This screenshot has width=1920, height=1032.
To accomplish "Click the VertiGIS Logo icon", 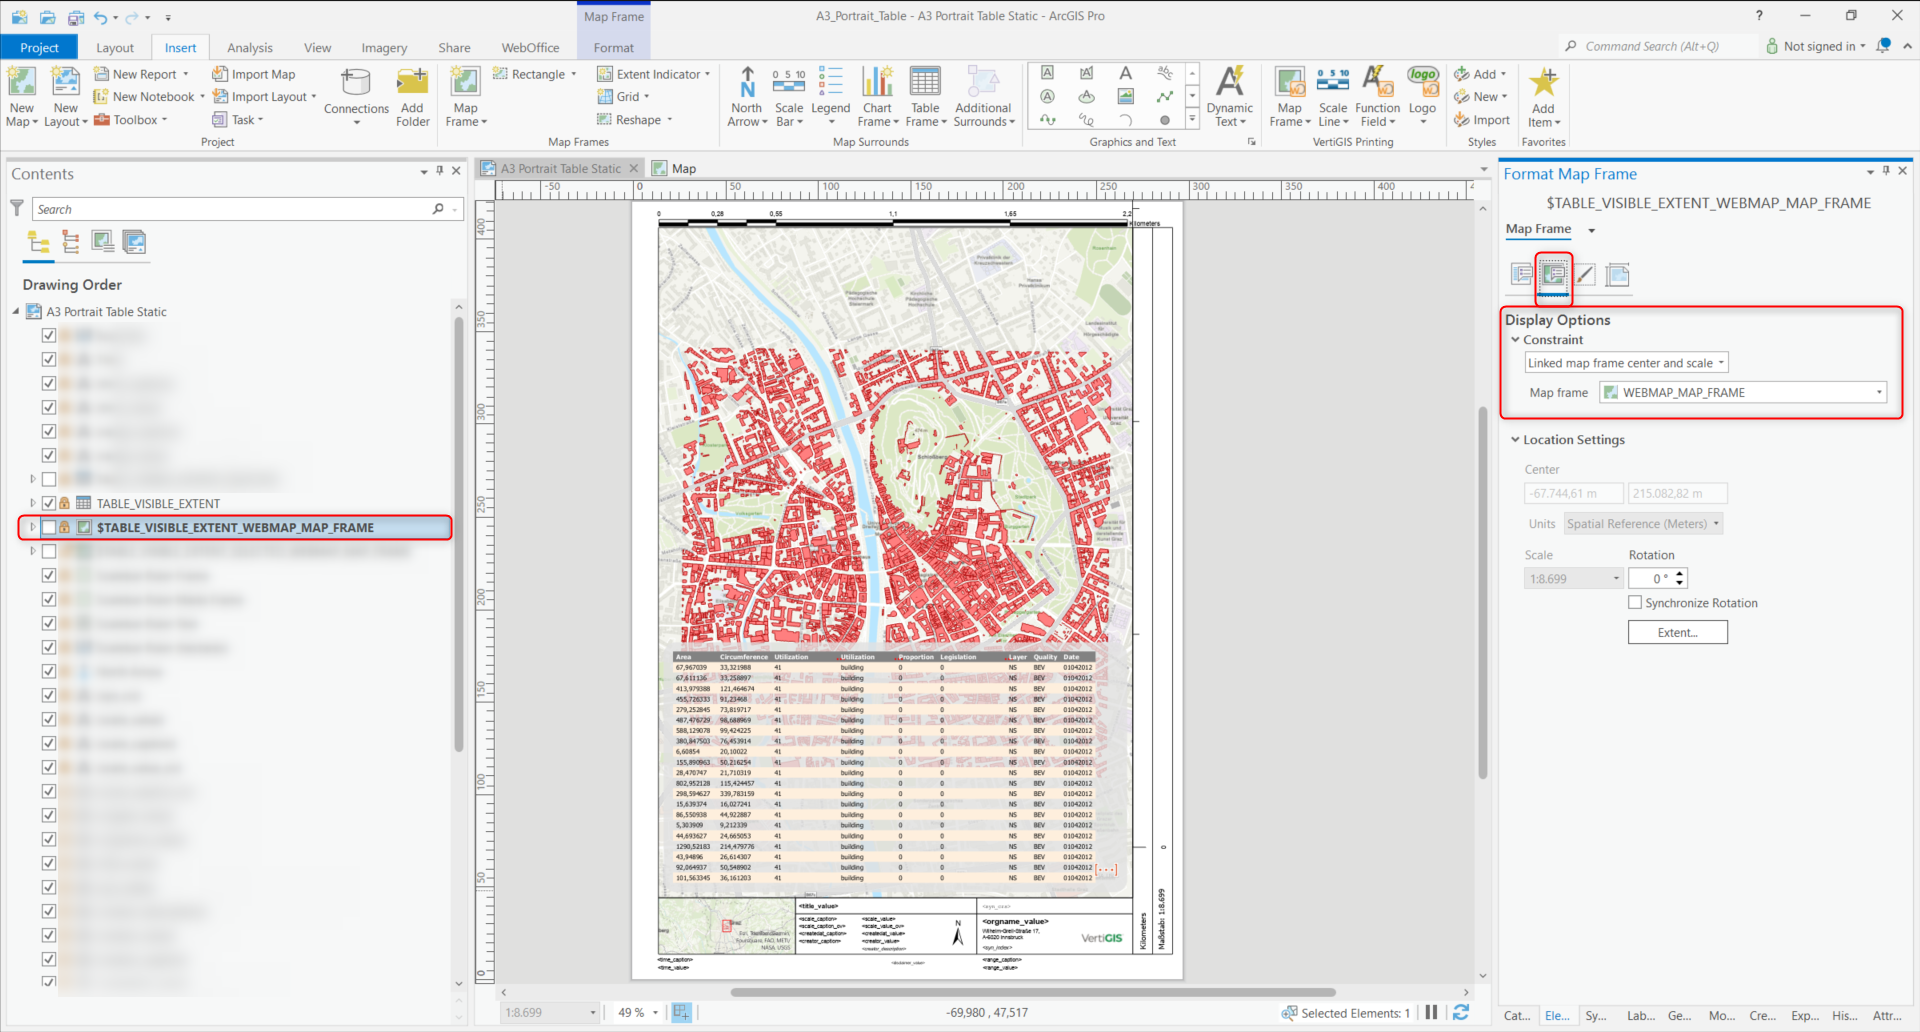I will tap(1422, 82).
